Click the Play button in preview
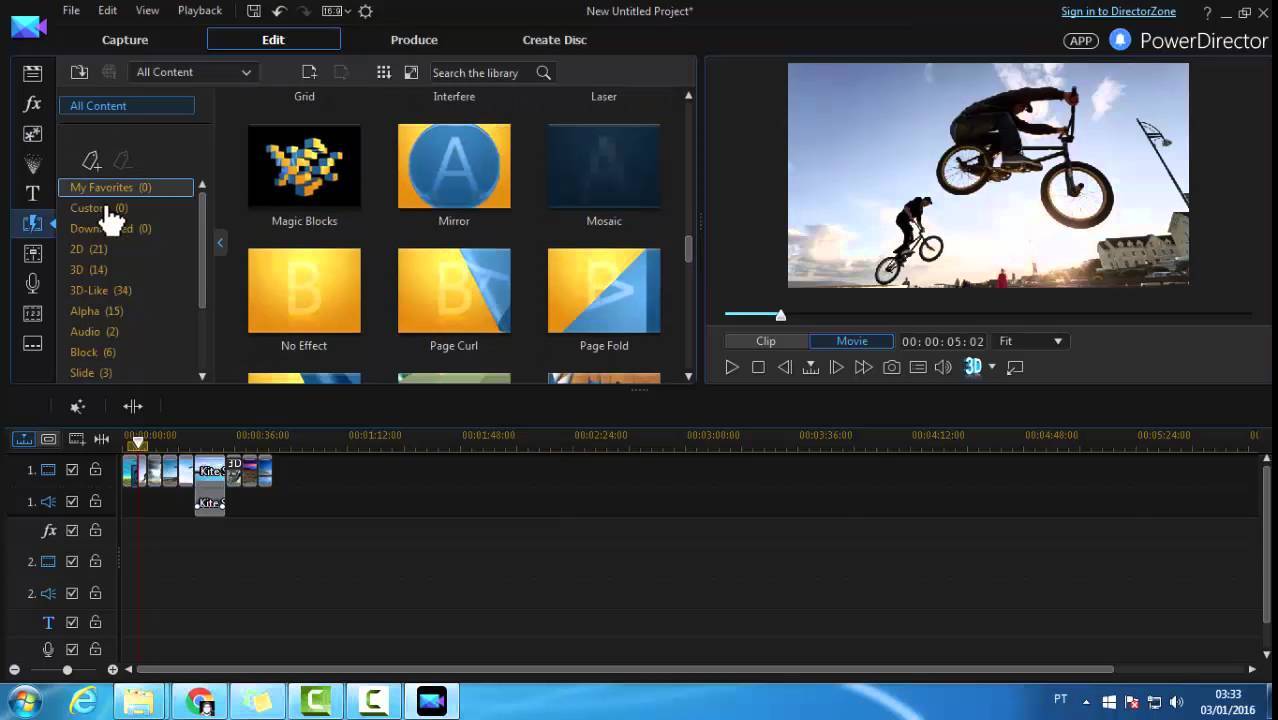The width and height of the screenshot is (1278, 720). pyautogui.click(x=732, y=367)
